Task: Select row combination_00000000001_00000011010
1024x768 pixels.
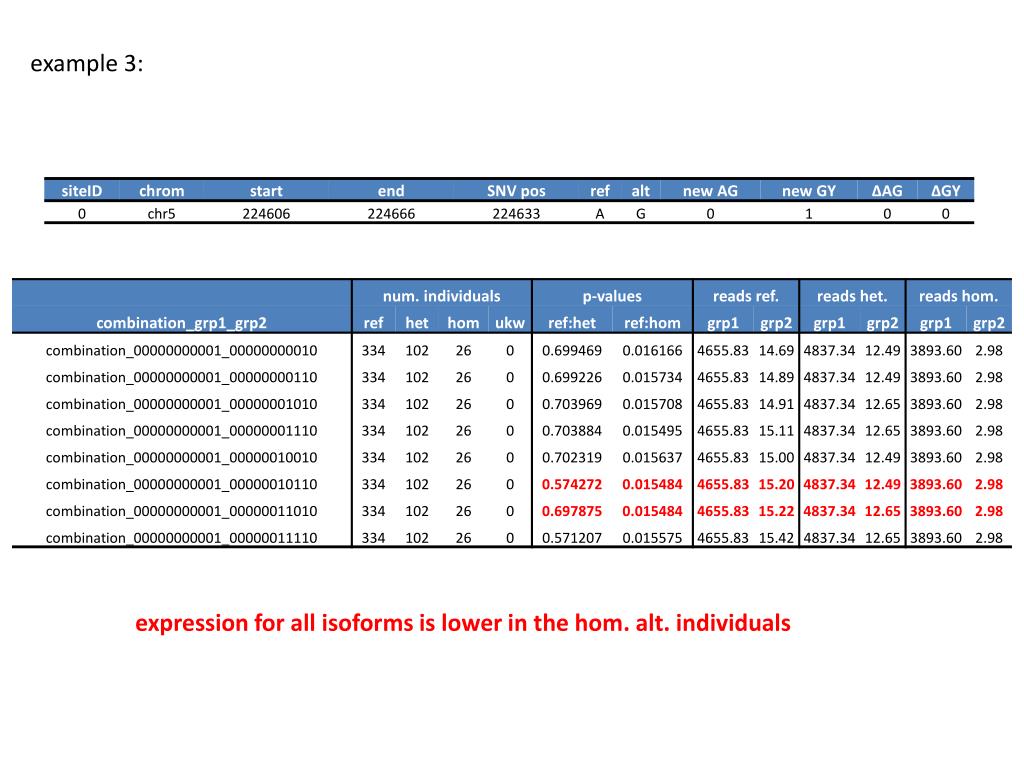Action: [x=511, y=511]
